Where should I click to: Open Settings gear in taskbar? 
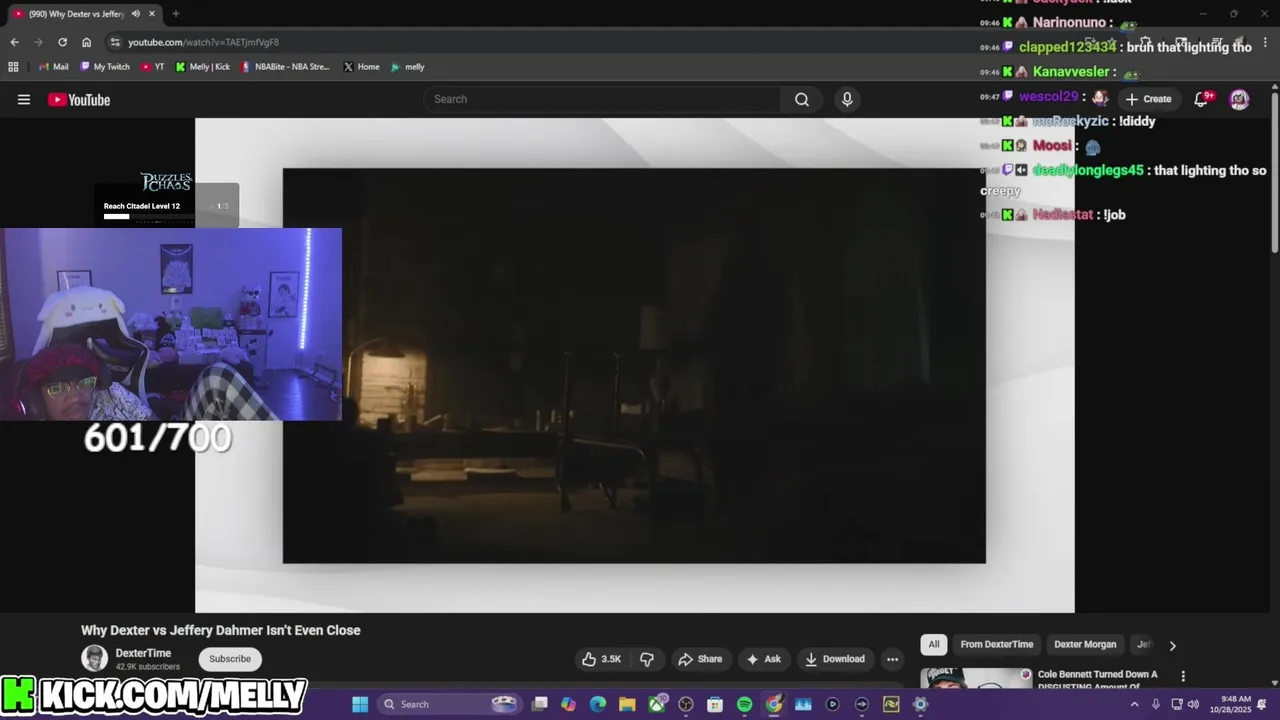[x=920, y=704]
